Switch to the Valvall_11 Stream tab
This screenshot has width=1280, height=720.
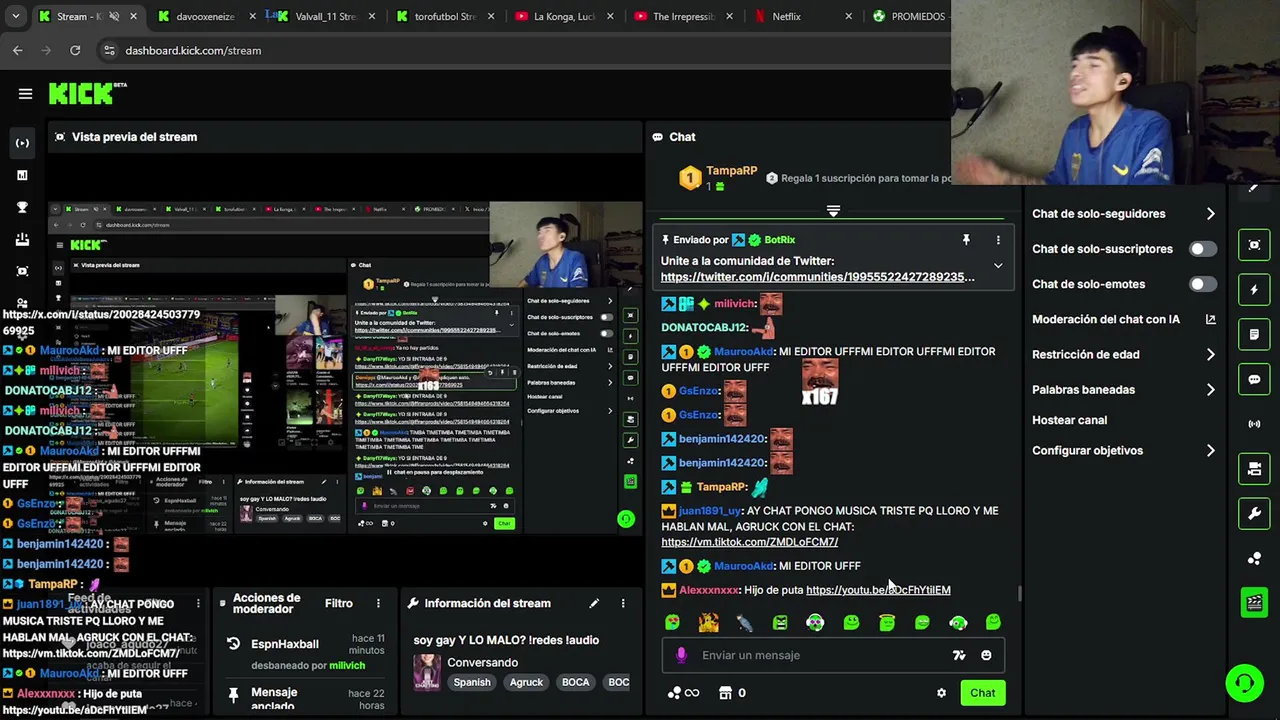(x=326, y=16)
